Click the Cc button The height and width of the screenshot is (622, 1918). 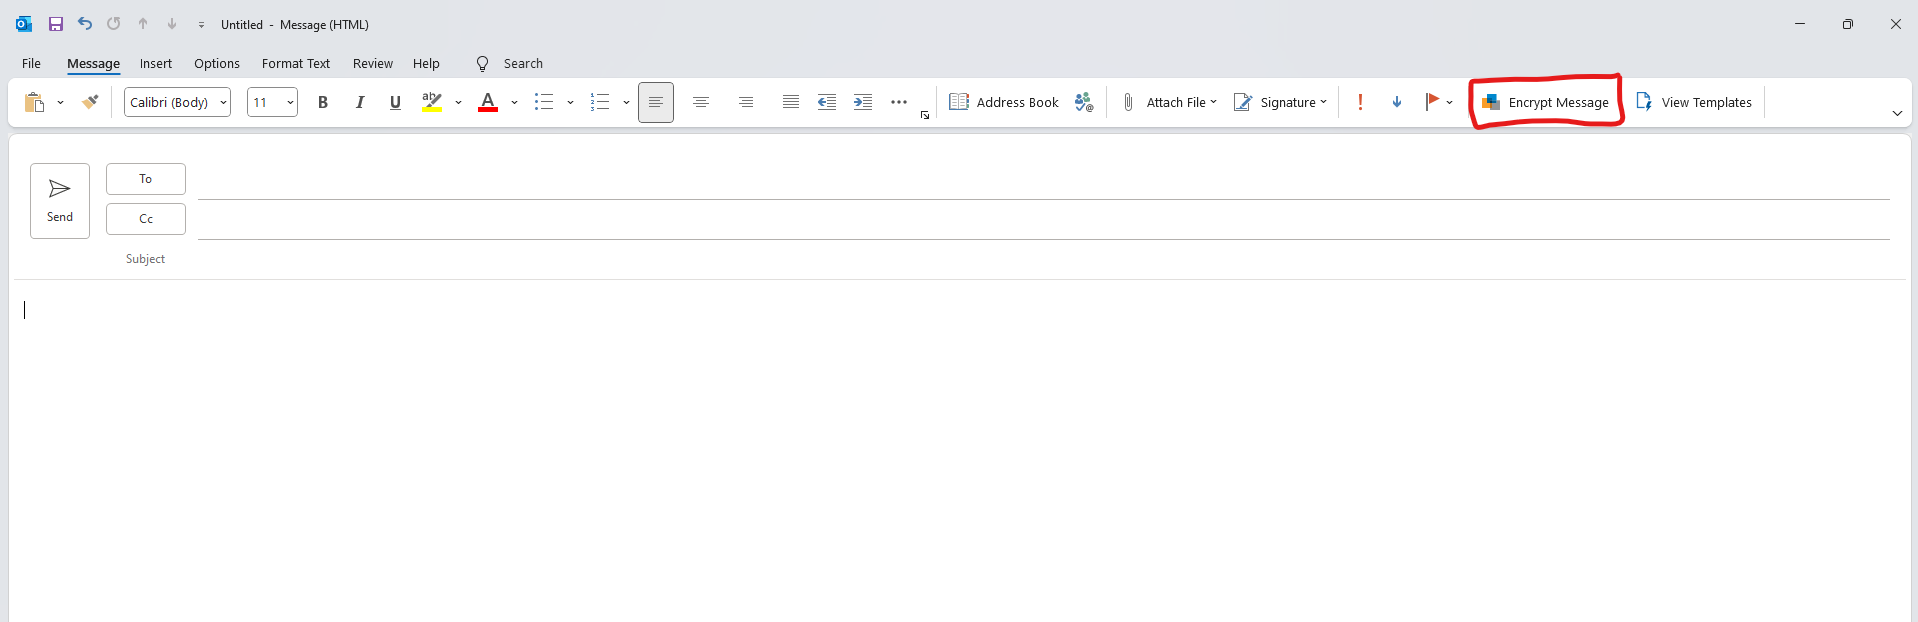146,219
